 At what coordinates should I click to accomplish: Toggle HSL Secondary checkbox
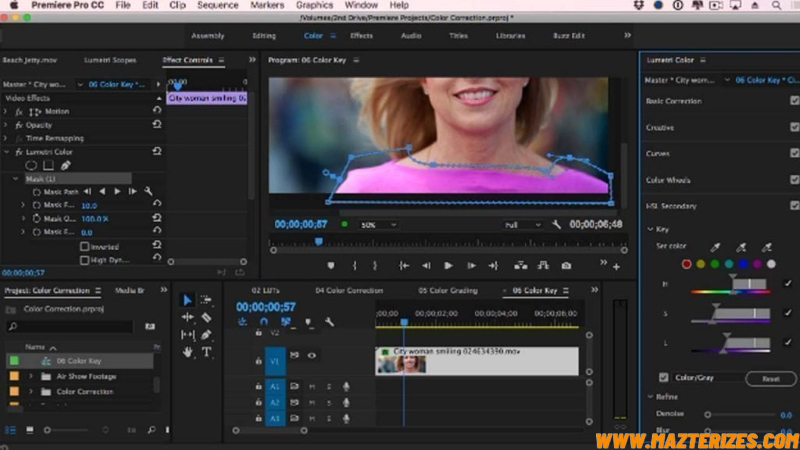[794, 206]
